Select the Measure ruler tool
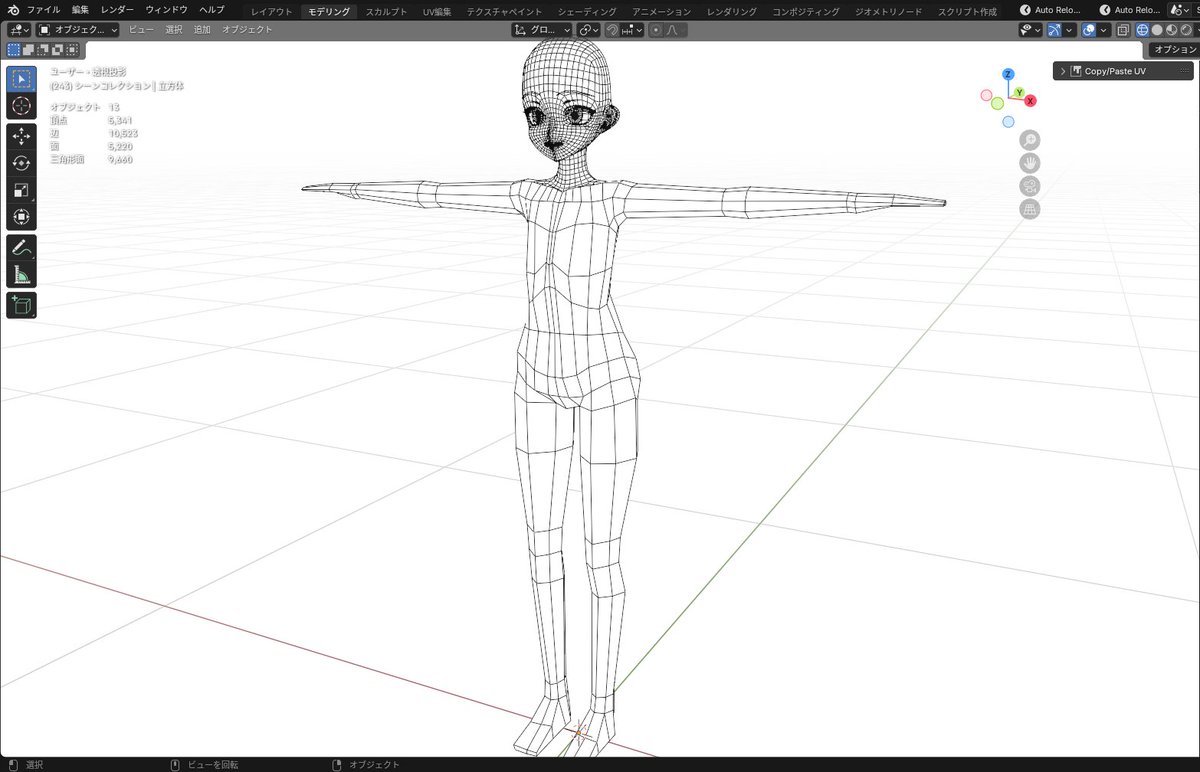The image size is (1200, 772). (22, 275)
